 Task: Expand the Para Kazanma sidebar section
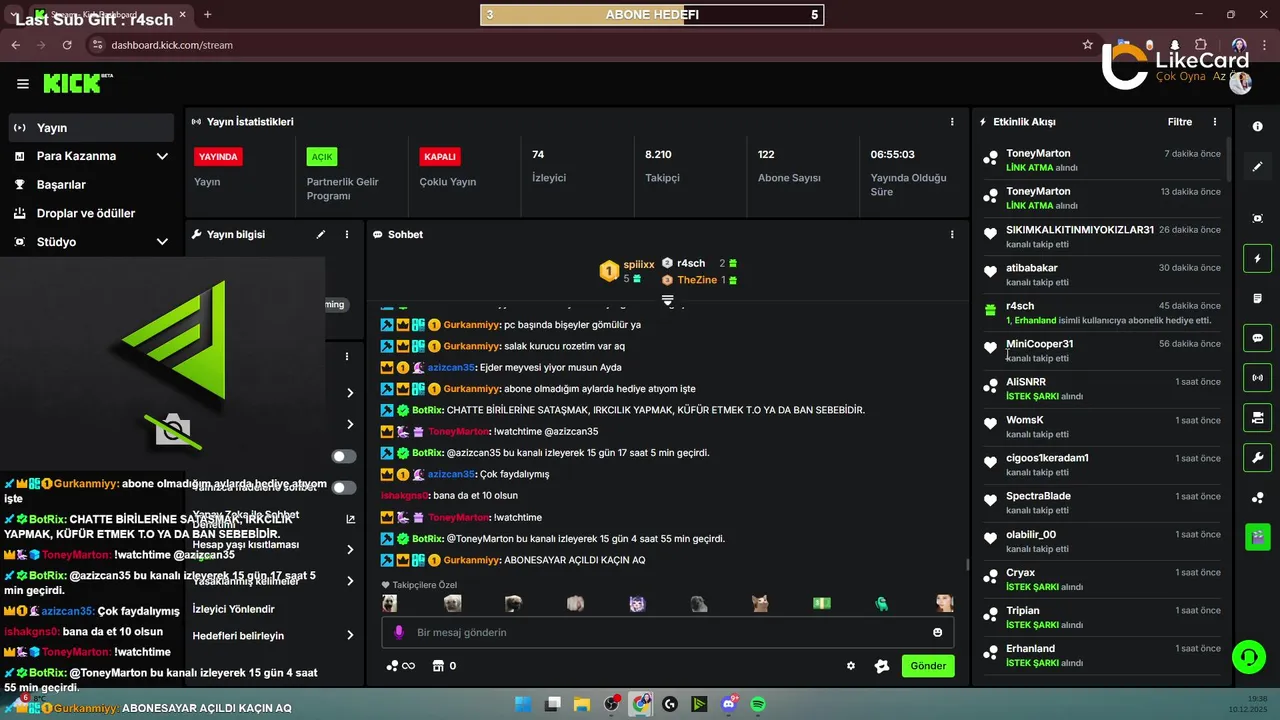tap(162, 156)
